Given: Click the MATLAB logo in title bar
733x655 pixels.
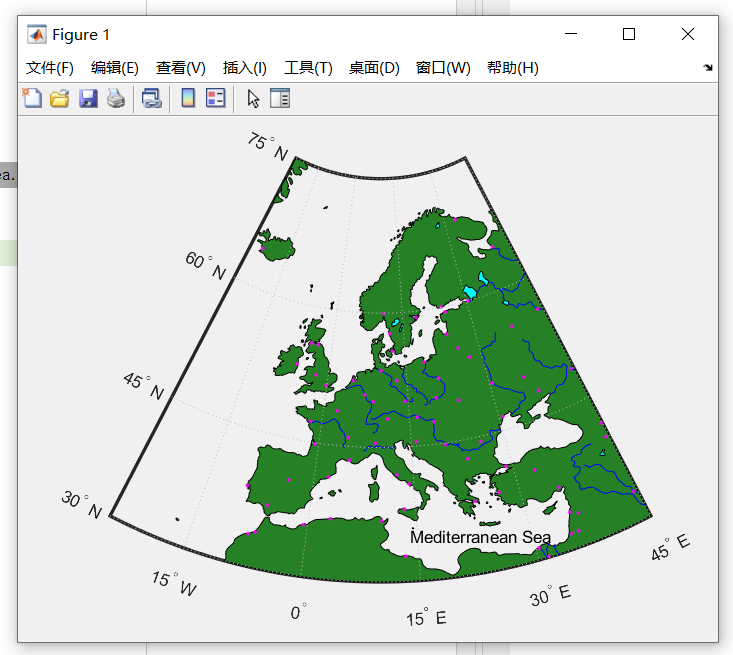Looking at the screenshot, I should click(36, 34).
